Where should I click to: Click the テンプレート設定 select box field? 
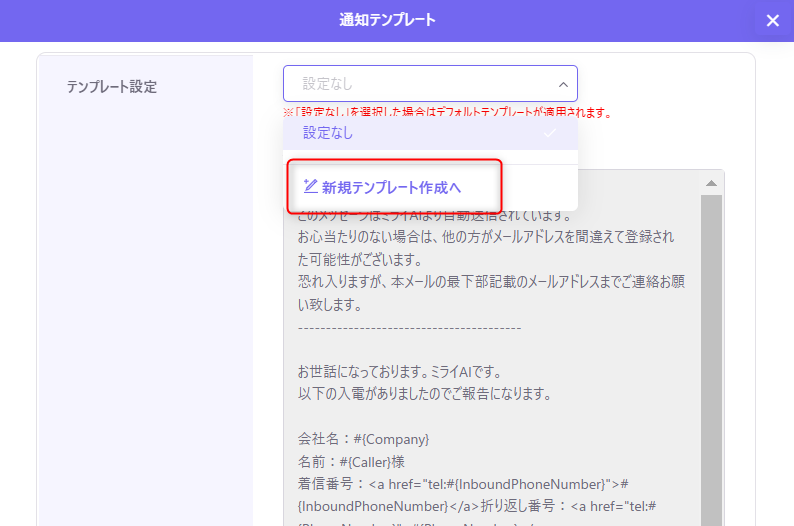(420, 84)
